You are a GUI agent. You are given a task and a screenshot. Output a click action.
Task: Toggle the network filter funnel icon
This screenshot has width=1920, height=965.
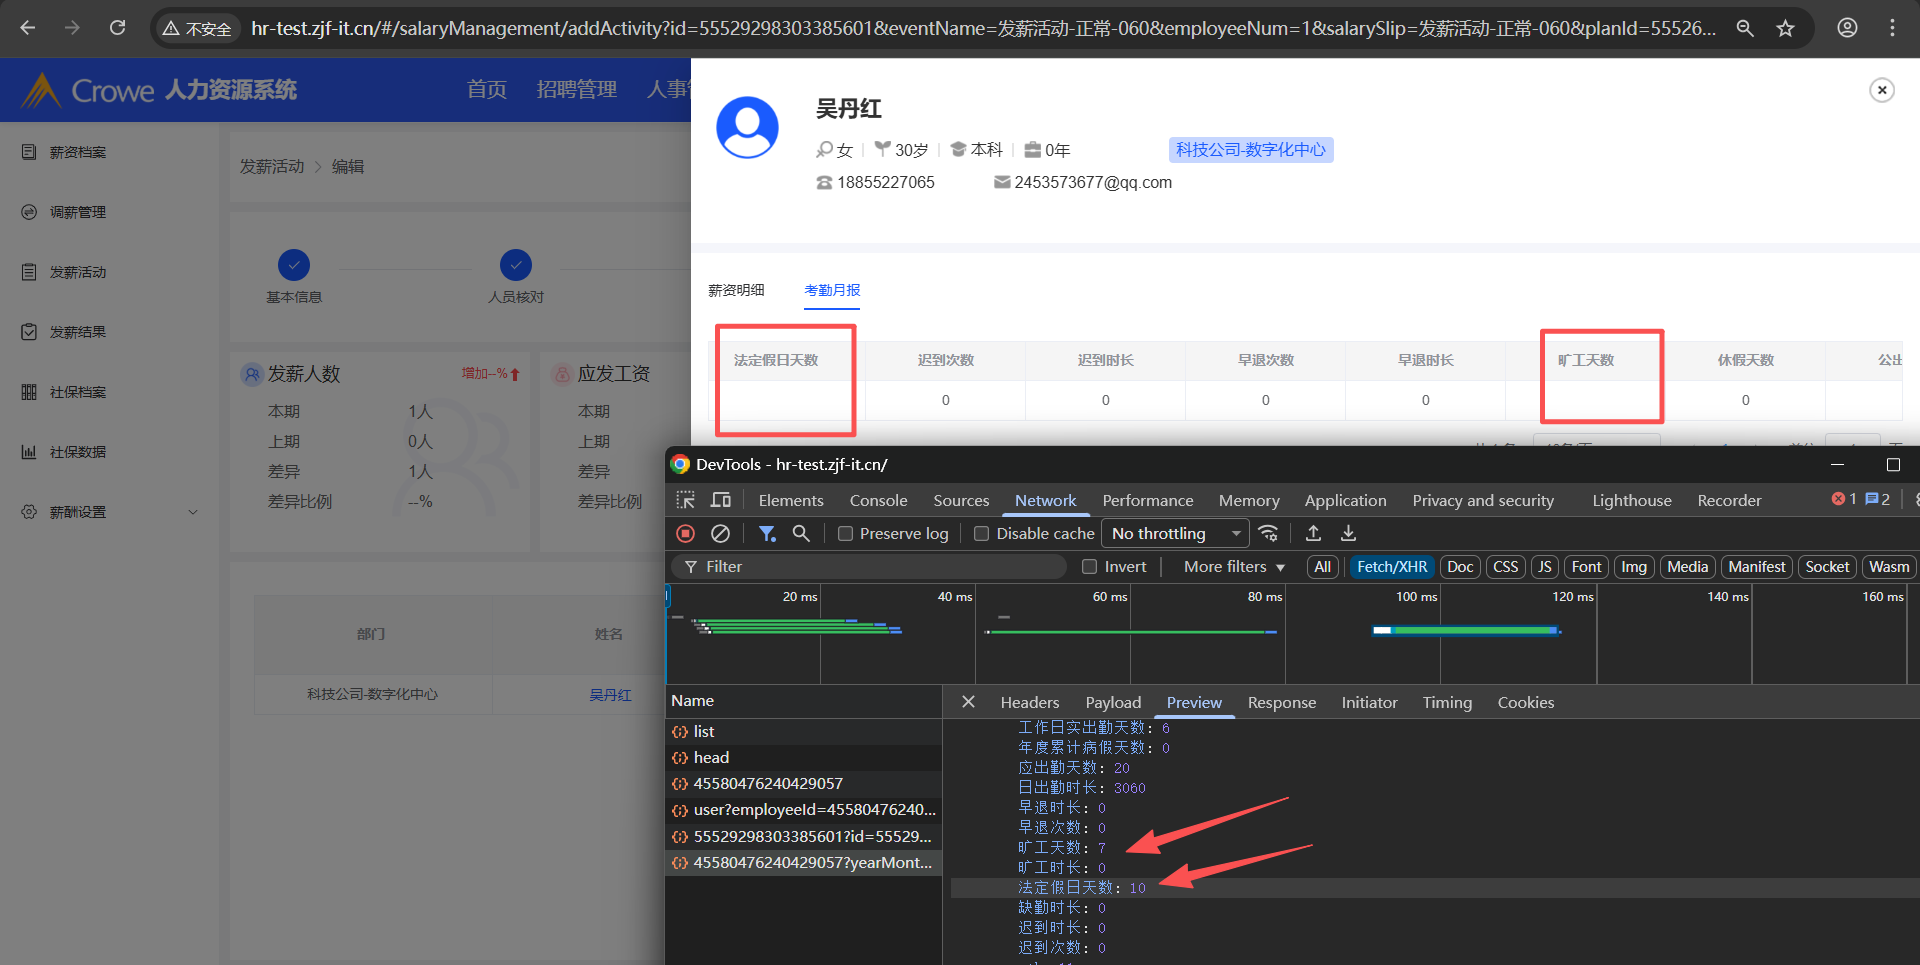(766, 534)
